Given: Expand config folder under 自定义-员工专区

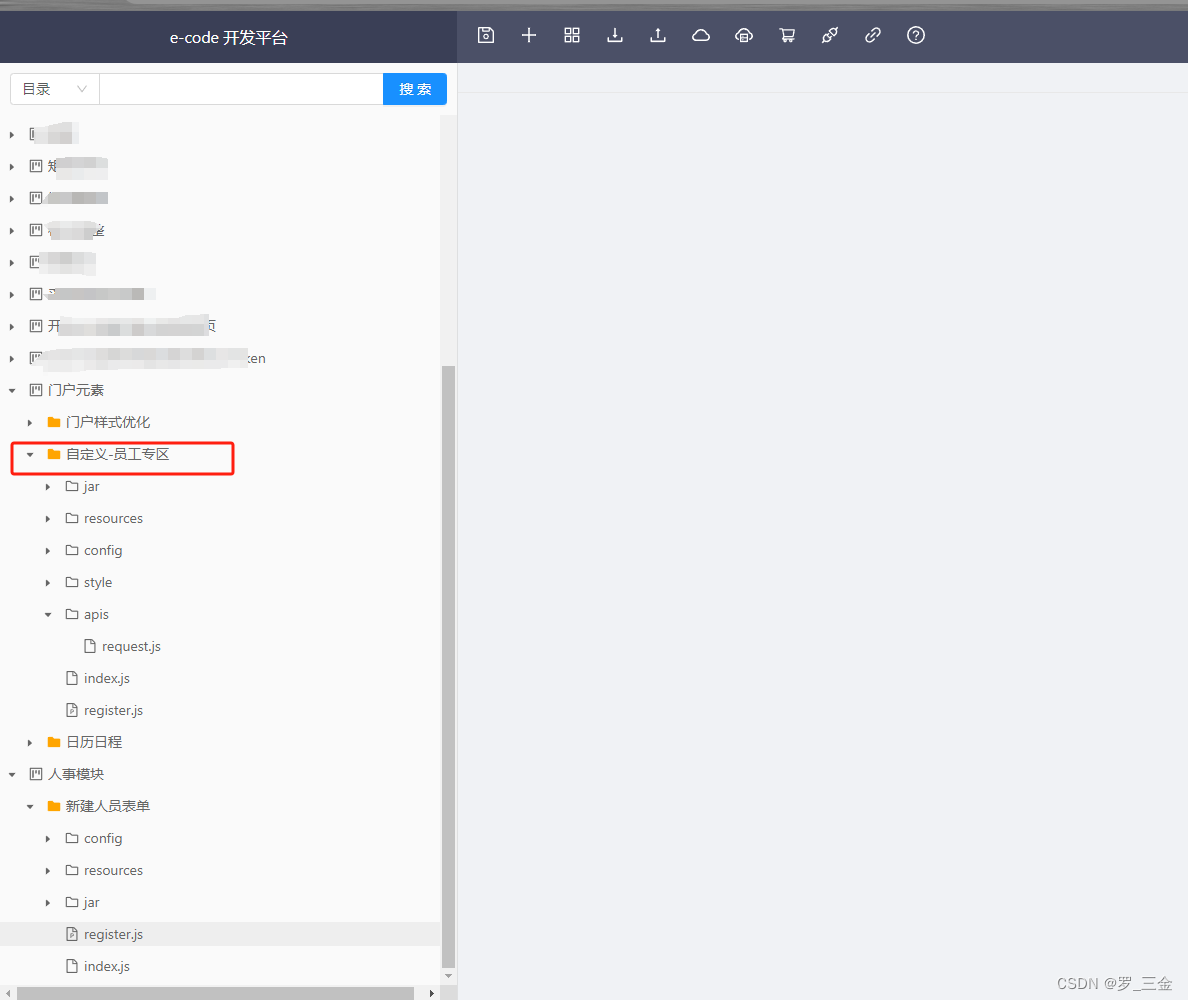Looking at the screenshot, I should click(48, 551).
